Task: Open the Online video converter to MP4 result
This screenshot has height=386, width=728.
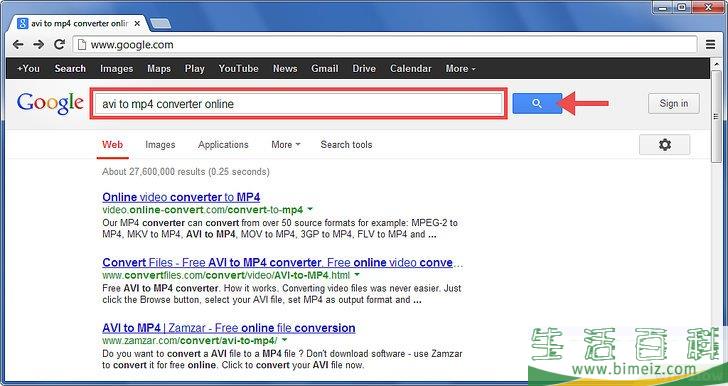Action: point(181,197)
